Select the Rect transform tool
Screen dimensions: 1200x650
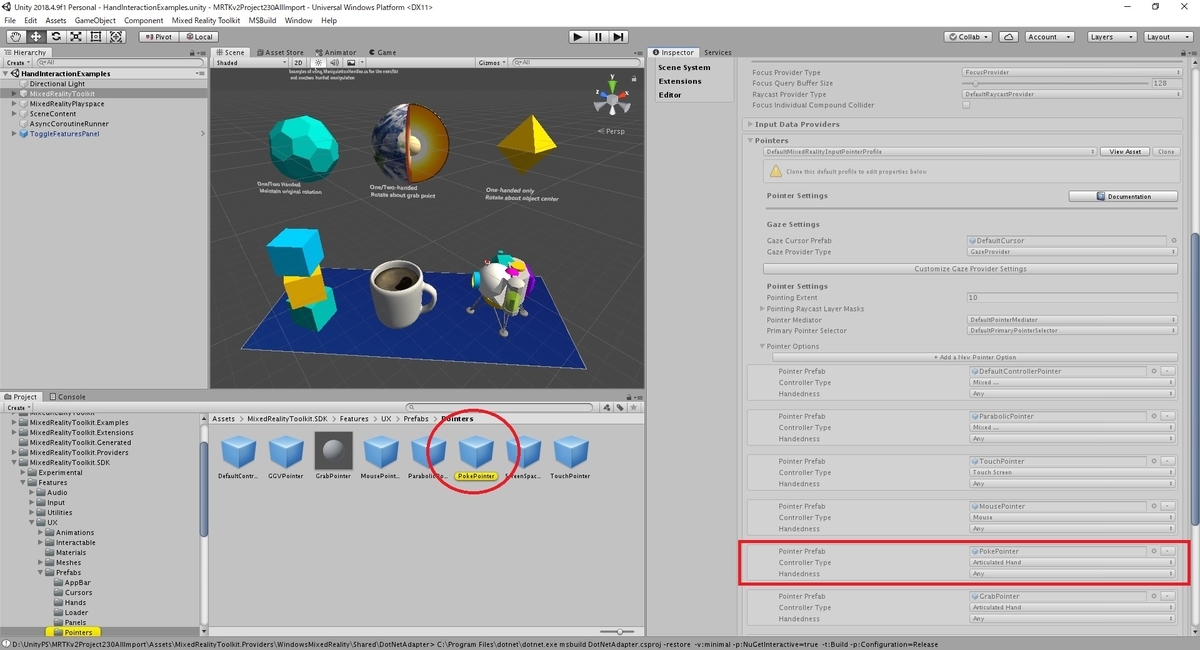(x=96, y=36)
